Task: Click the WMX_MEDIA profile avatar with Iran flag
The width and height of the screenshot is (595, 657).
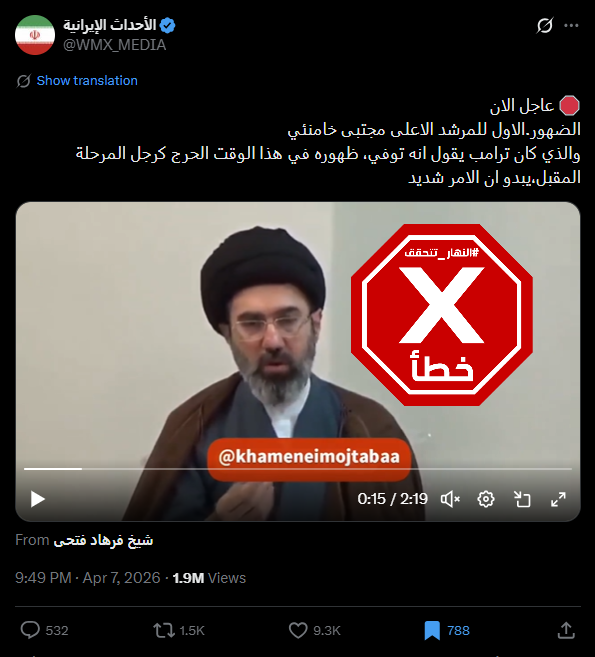Action: (35, 35)
